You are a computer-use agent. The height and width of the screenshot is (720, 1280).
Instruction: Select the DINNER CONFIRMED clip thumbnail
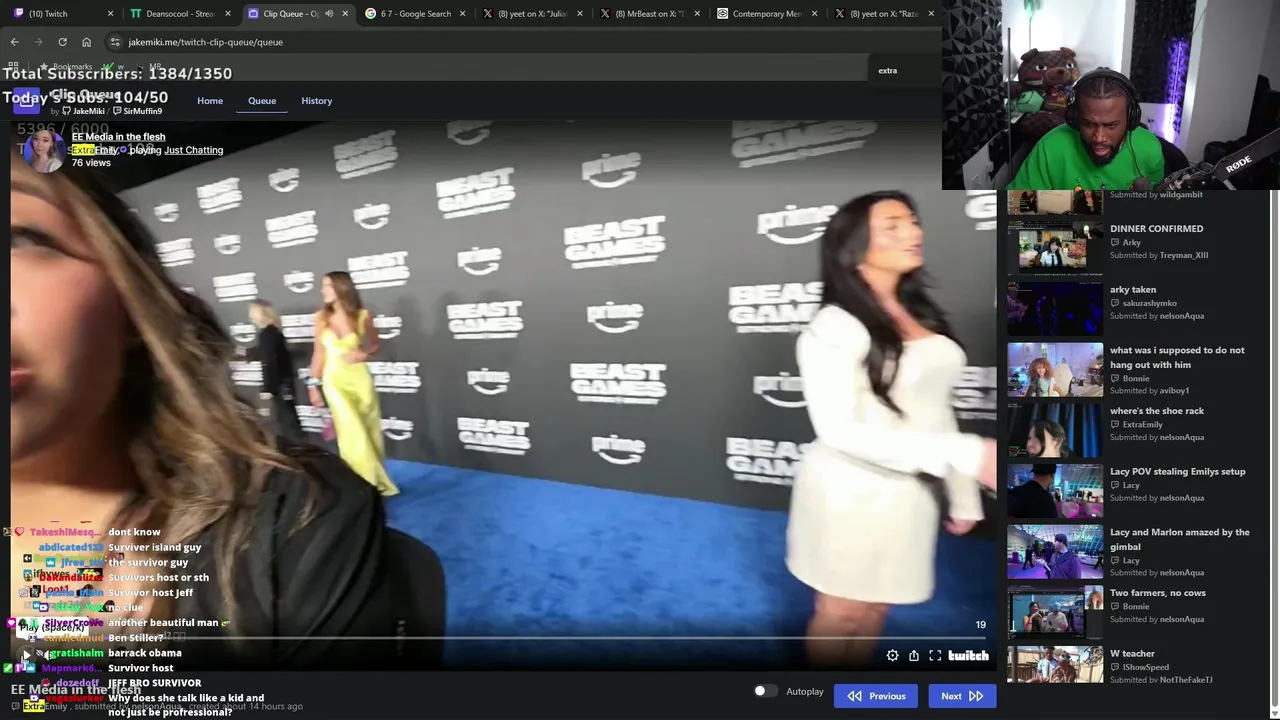(1055, 246)
